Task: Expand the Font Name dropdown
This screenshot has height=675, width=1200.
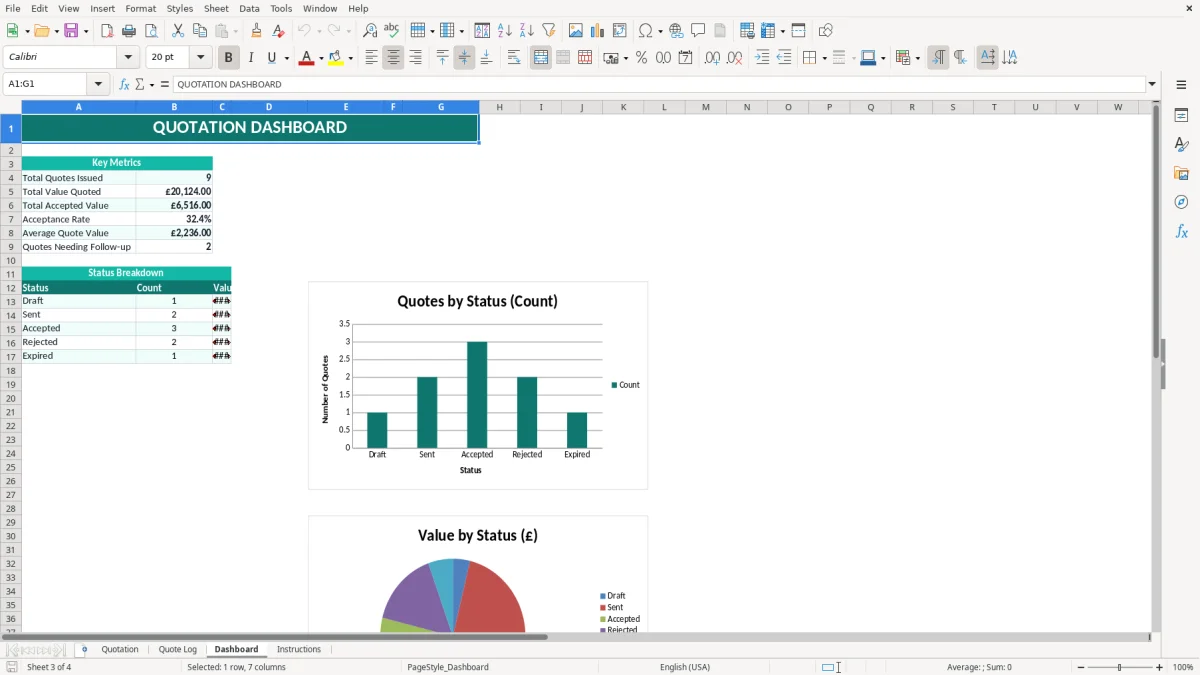Action: pos(128,58)
